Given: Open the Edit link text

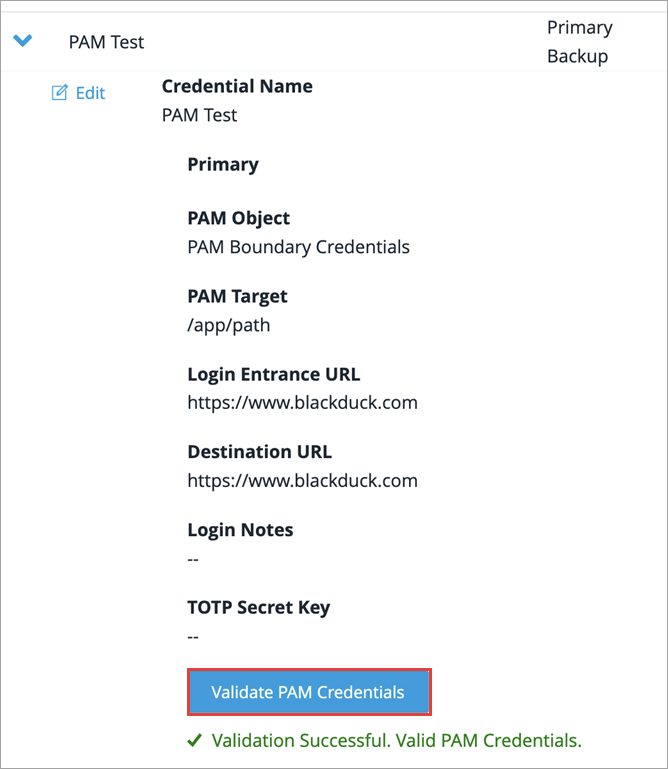Looking at the screenshot, I should click(90, 93).
